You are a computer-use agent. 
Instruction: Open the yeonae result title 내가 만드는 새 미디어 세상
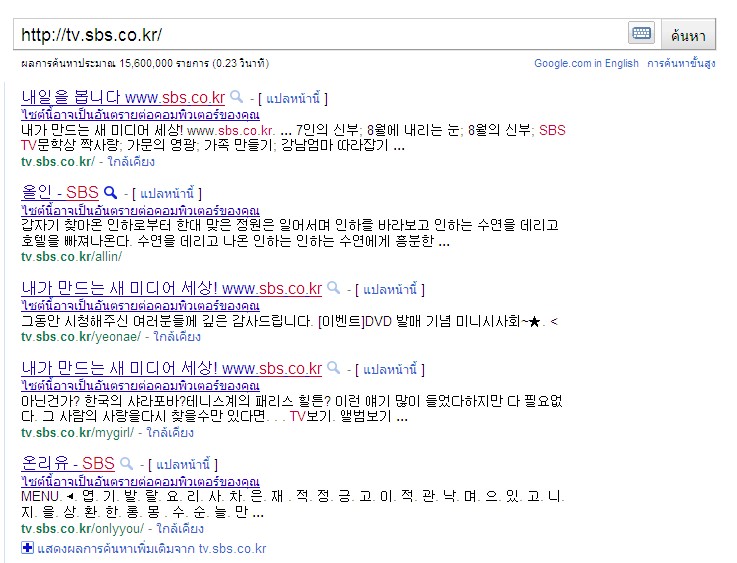(x=172, y=288)
